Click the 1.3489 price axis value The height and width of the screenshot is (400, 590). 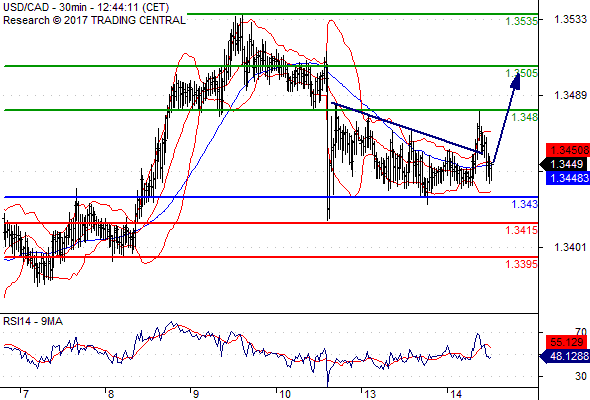570,95
